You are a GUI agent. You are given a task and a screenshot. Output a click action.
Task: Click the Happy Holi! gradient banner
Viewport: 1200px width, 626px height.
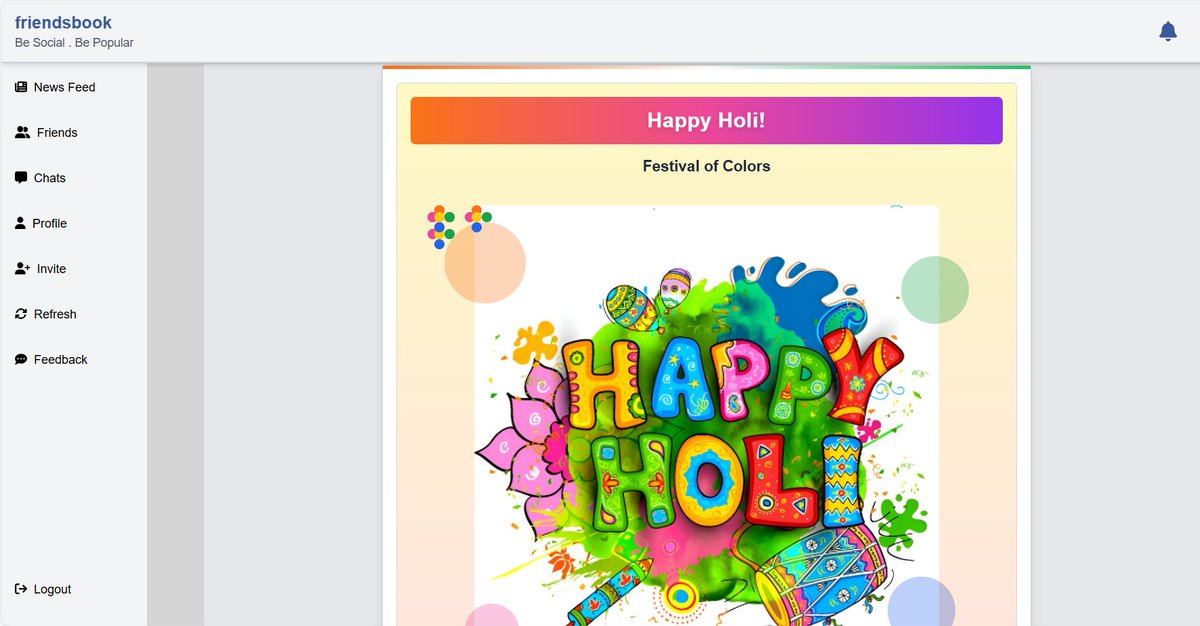coord(706,120)
